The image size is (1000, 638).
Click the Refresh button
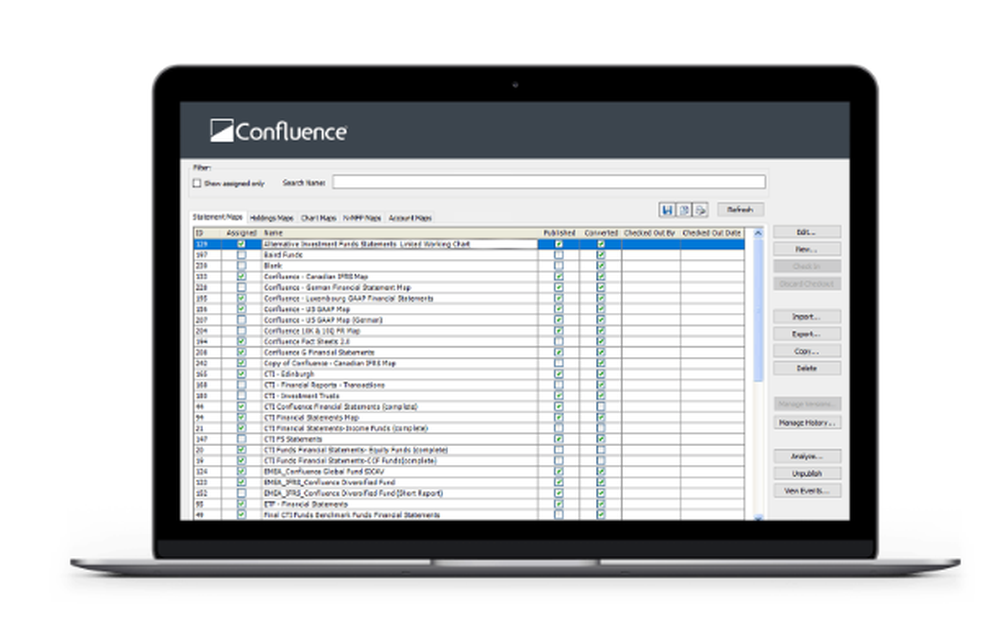[x=740, y=210]
